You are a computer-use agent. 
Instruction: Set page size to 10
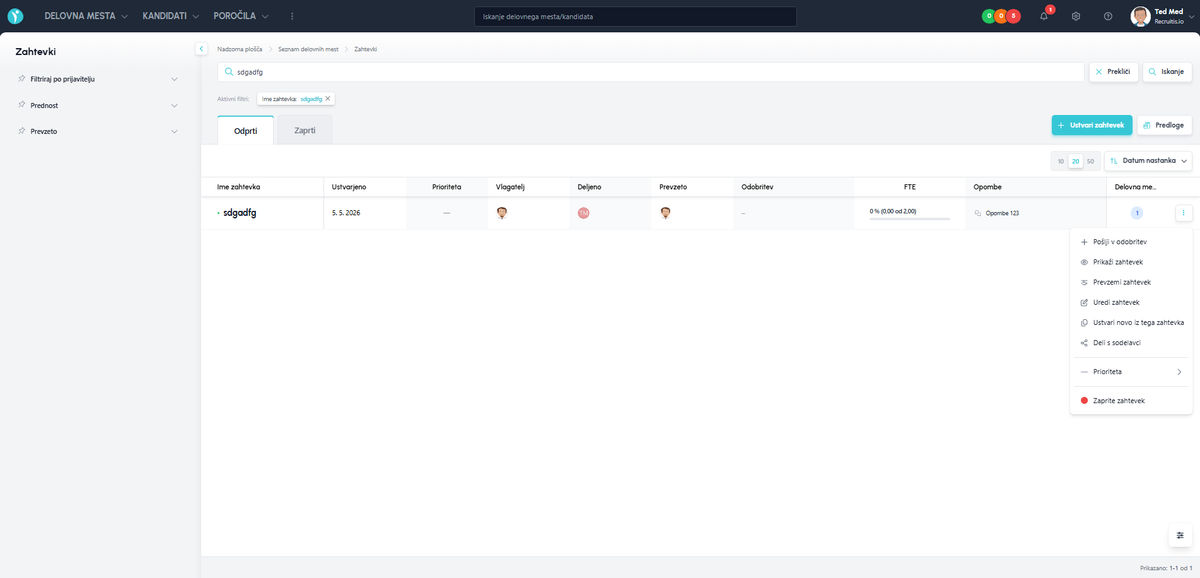pos(1061,161)
